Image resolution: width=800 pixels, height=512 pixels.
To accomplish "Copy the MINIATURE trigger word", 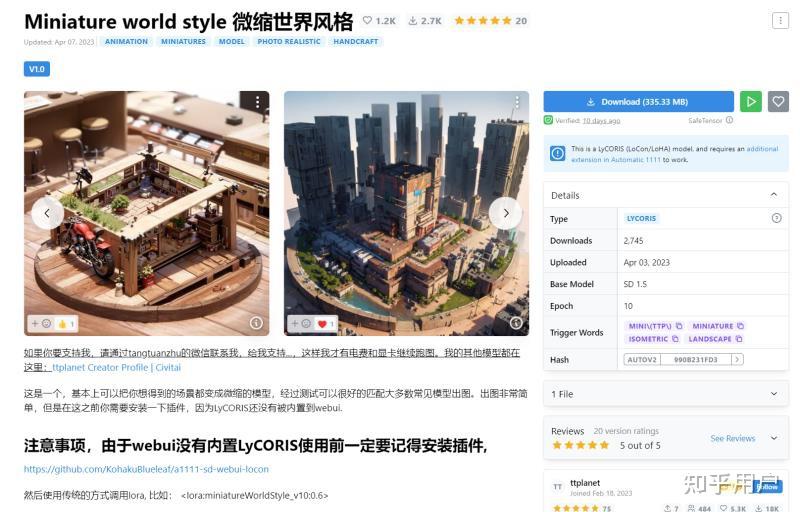I will pyautogui.click(x=740, y=326).
